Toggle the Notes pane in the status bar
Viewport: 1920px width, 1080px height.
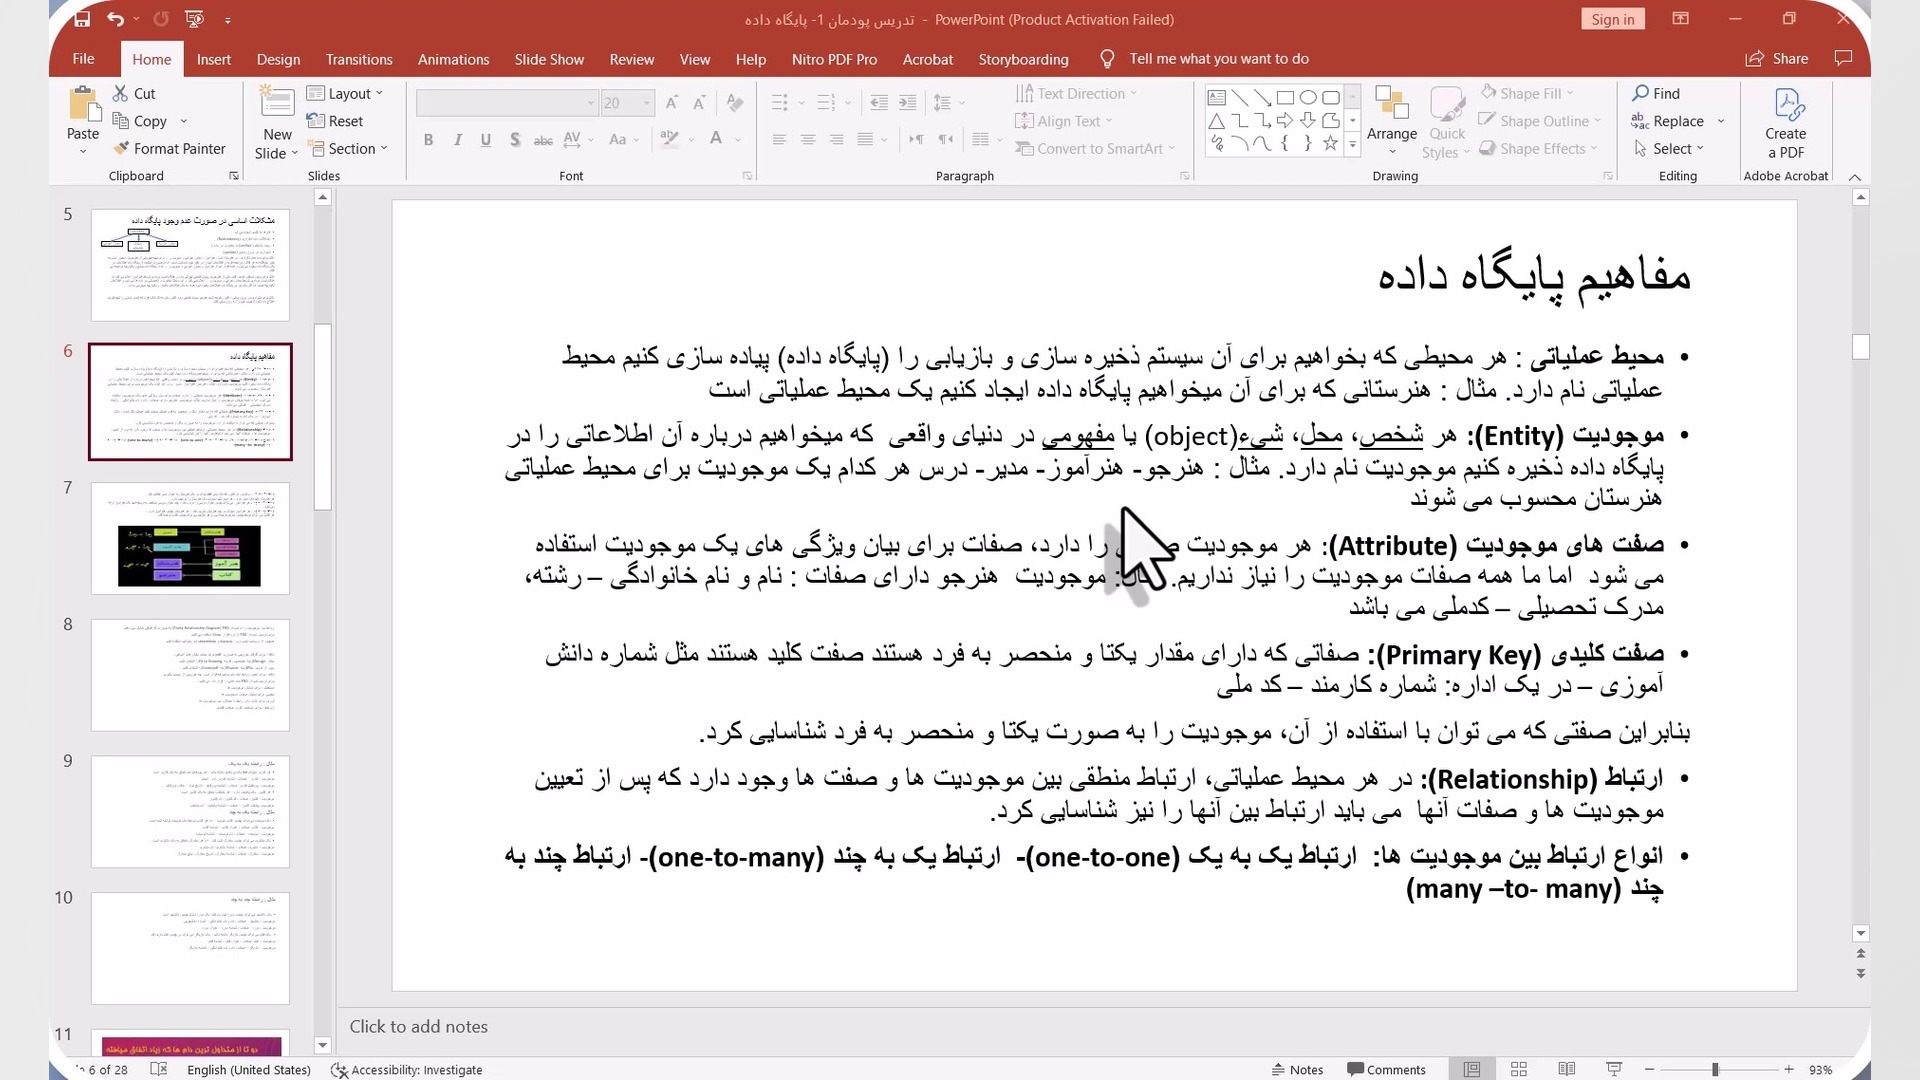[x=1297, y=1069]
